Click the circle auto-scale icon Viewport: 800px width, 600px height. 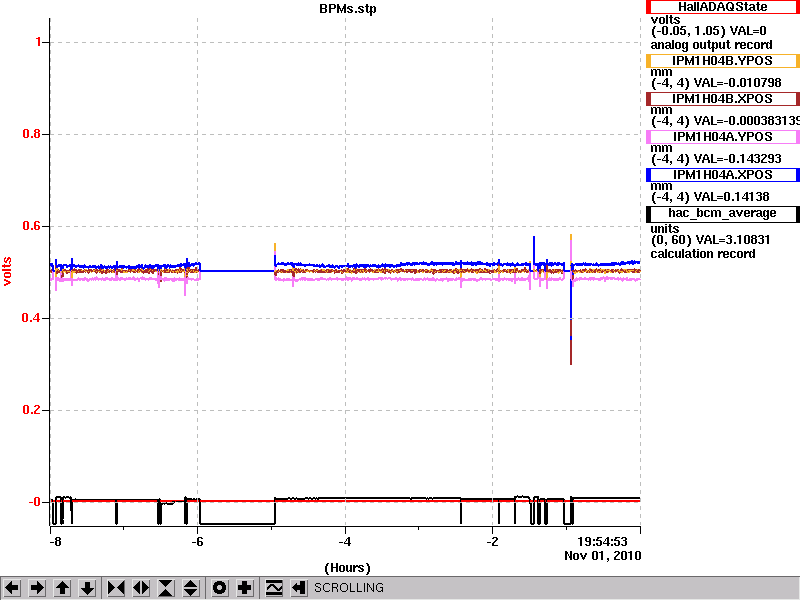click(x=219, y=588)
